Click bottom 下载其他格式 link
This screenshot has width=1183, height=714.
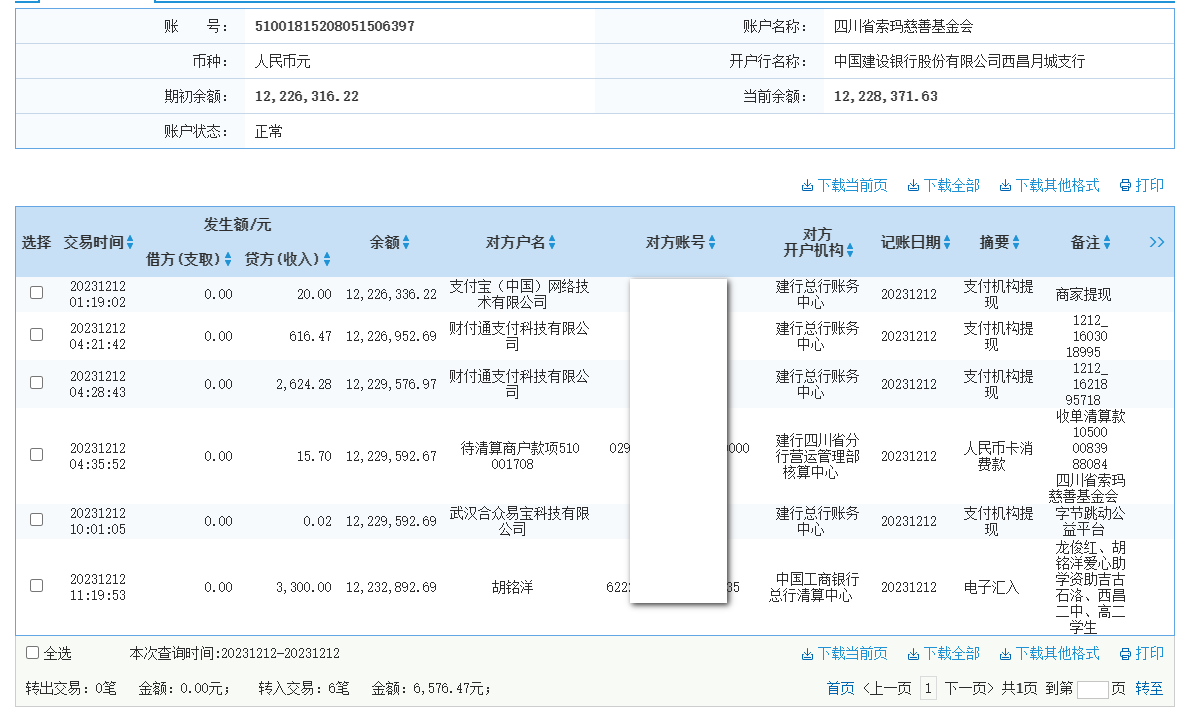pos(1049,654)
